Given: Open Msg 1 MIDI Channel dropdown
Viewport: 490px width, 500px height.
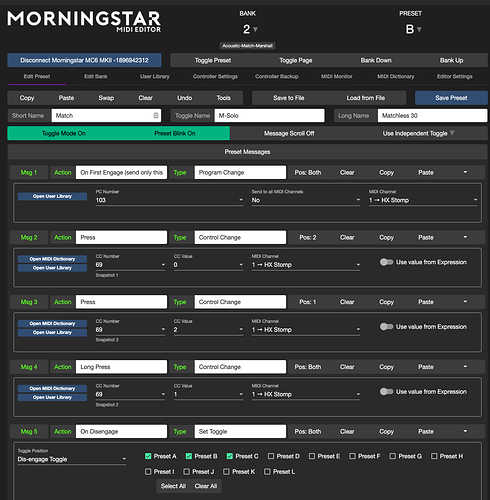Looking at the screenshot, I should [423, 200].
